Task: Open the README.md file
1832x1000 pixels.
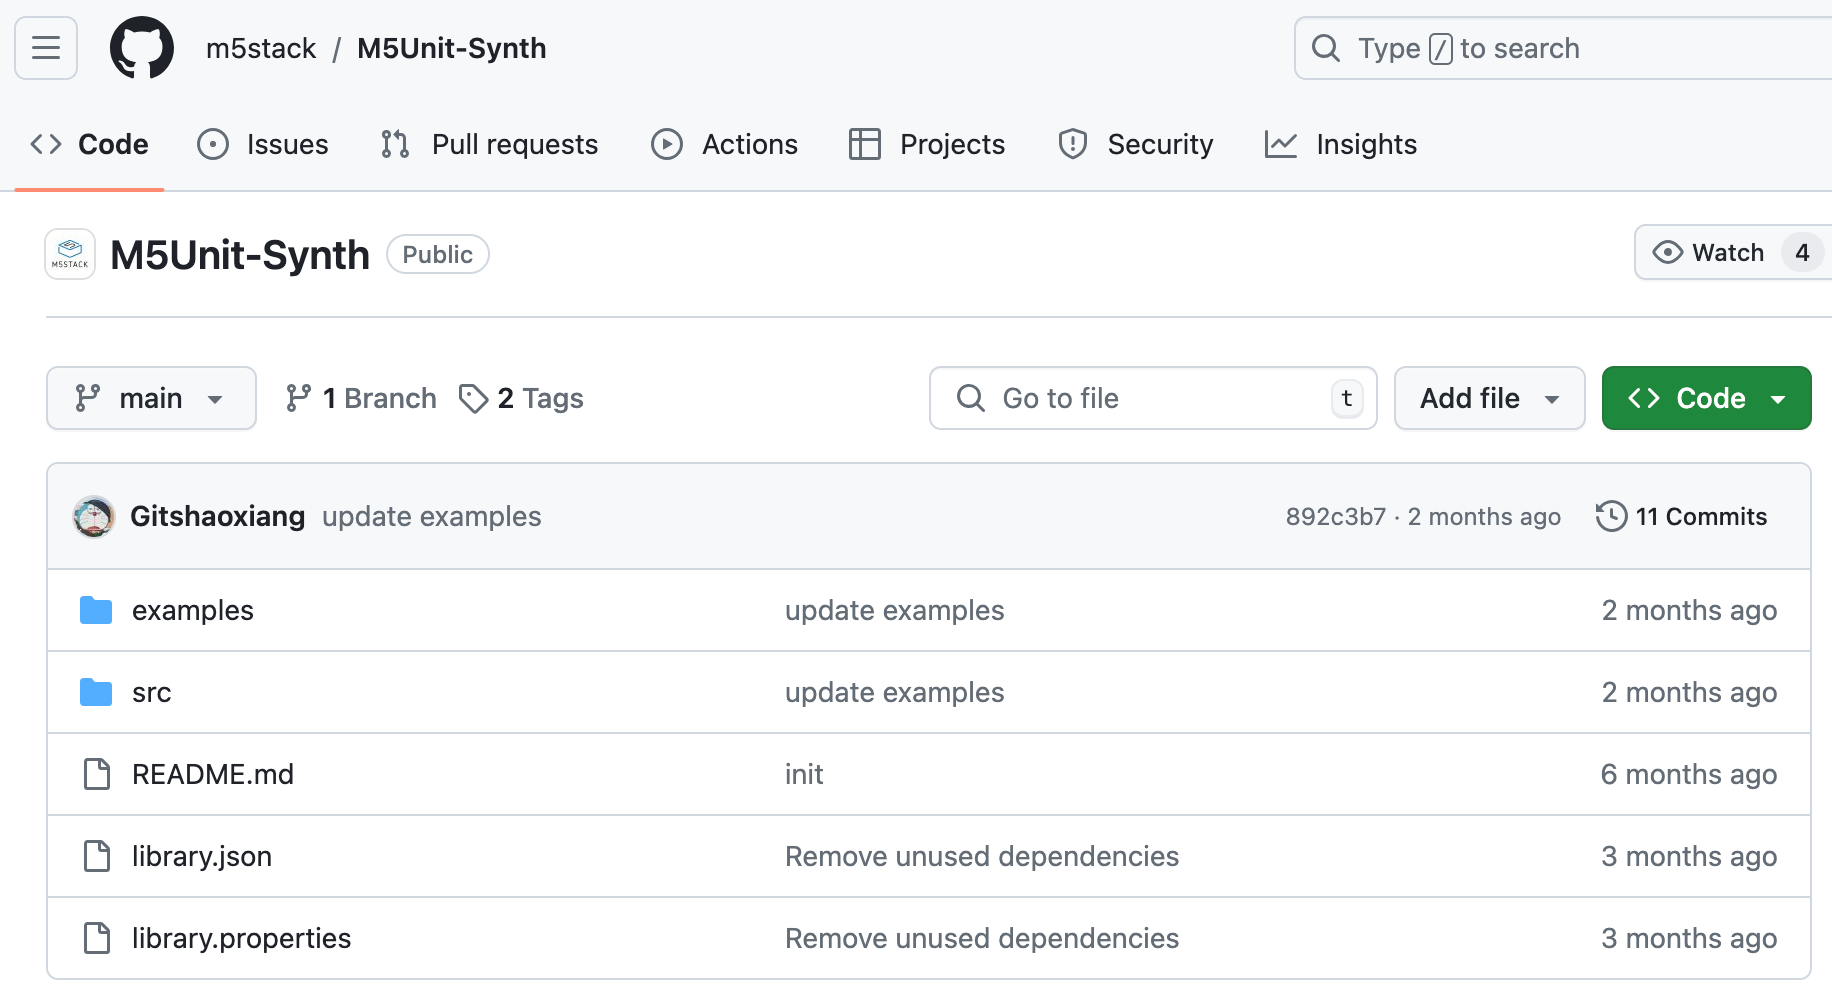Action: (212, 774)
